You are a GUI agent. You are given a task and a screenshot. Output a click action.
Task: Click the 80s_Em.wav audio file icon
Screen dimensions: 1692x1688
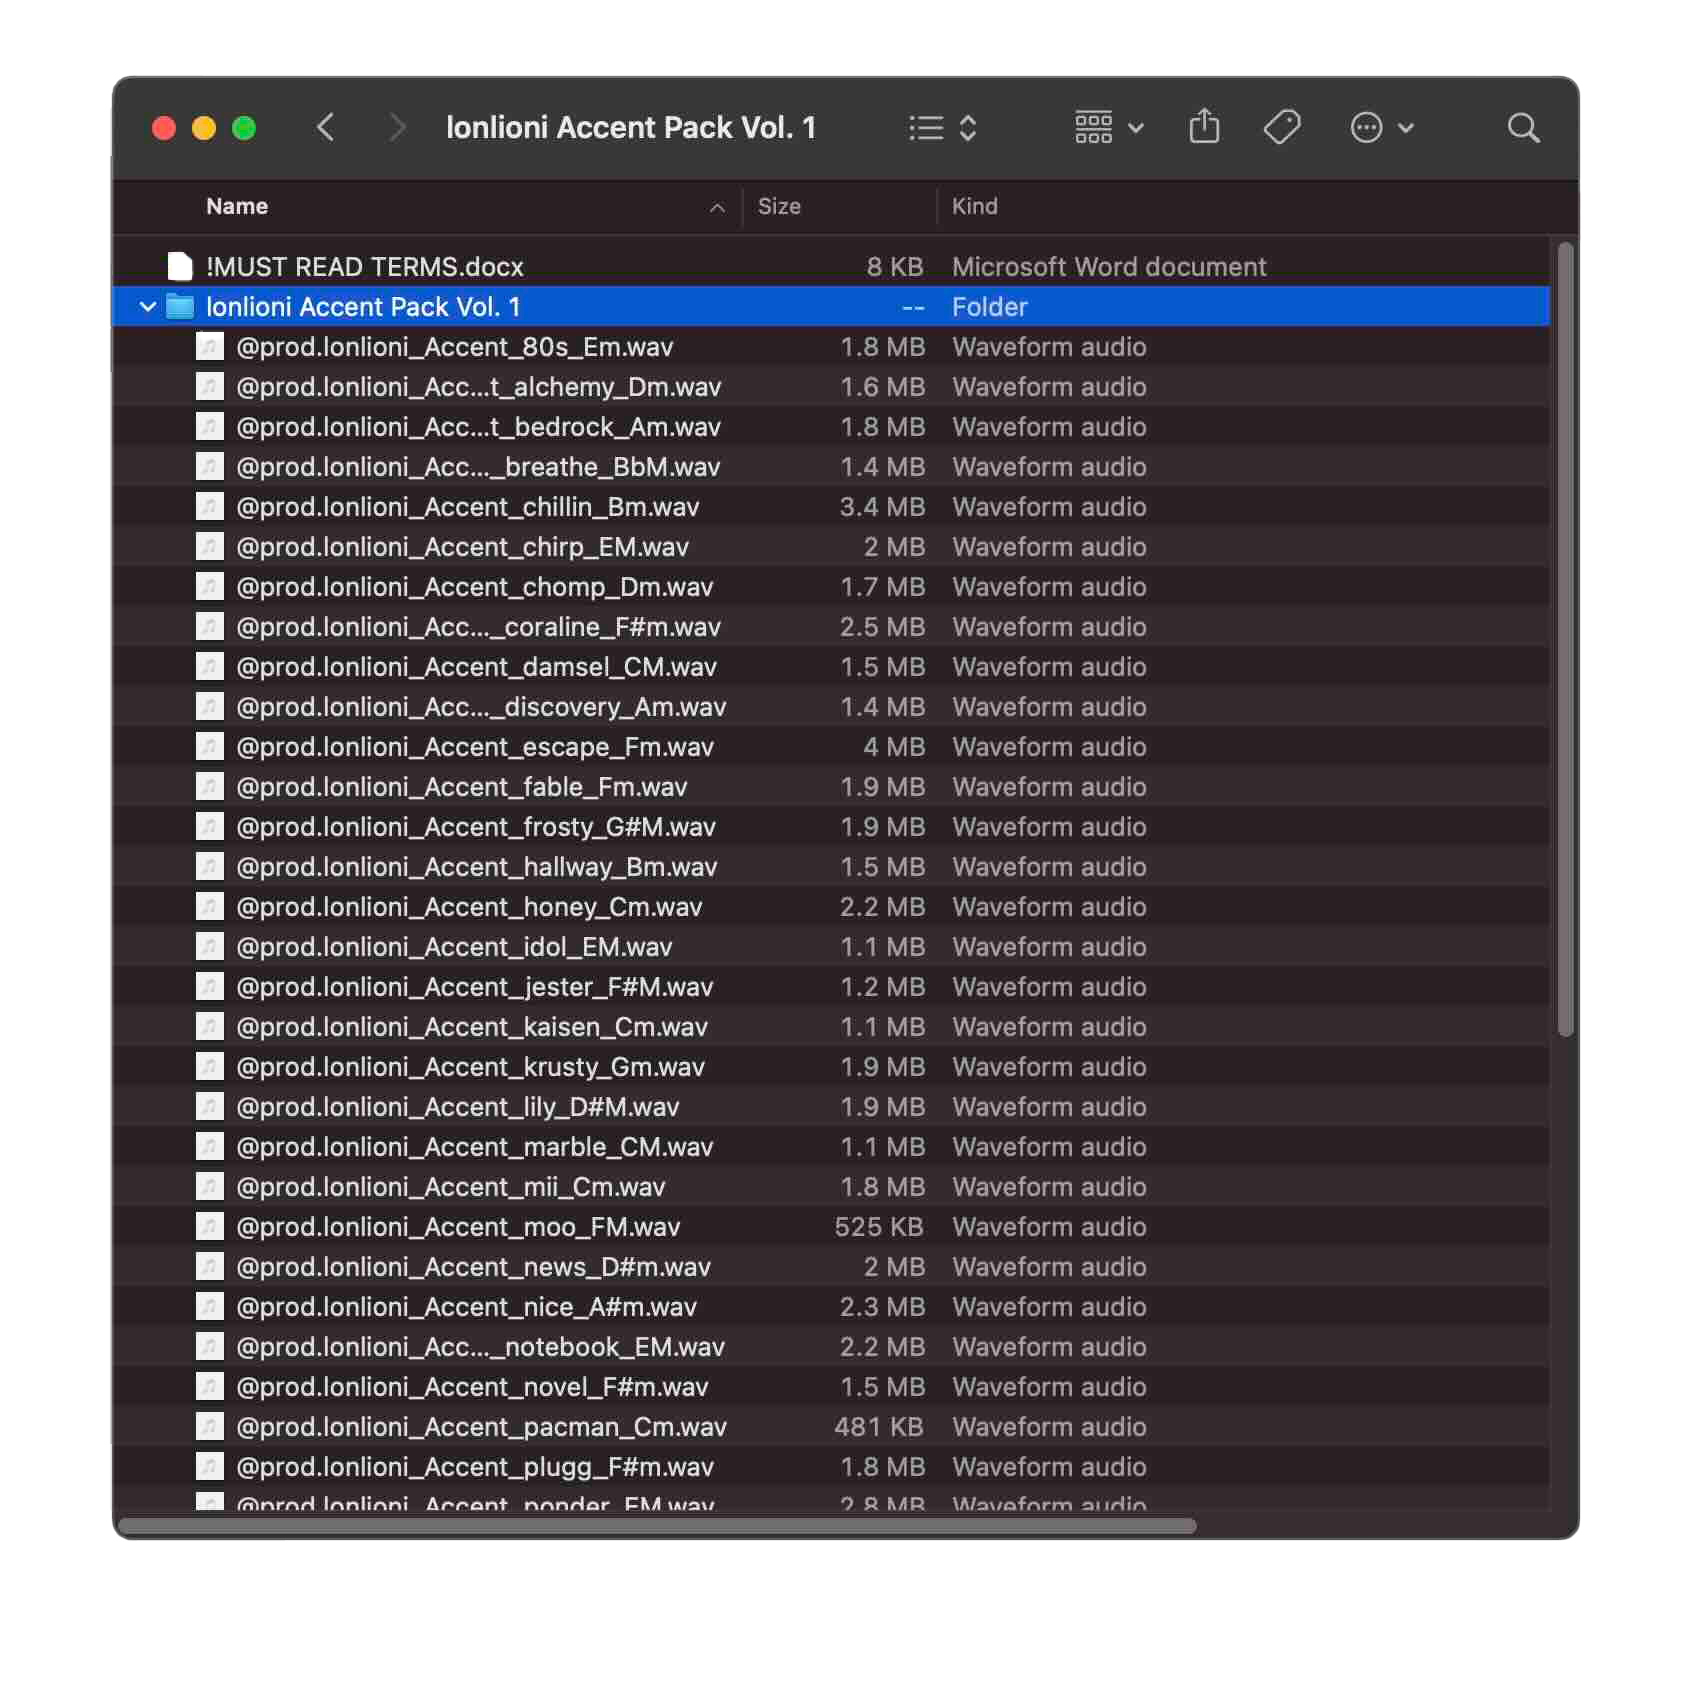(209, 347)
